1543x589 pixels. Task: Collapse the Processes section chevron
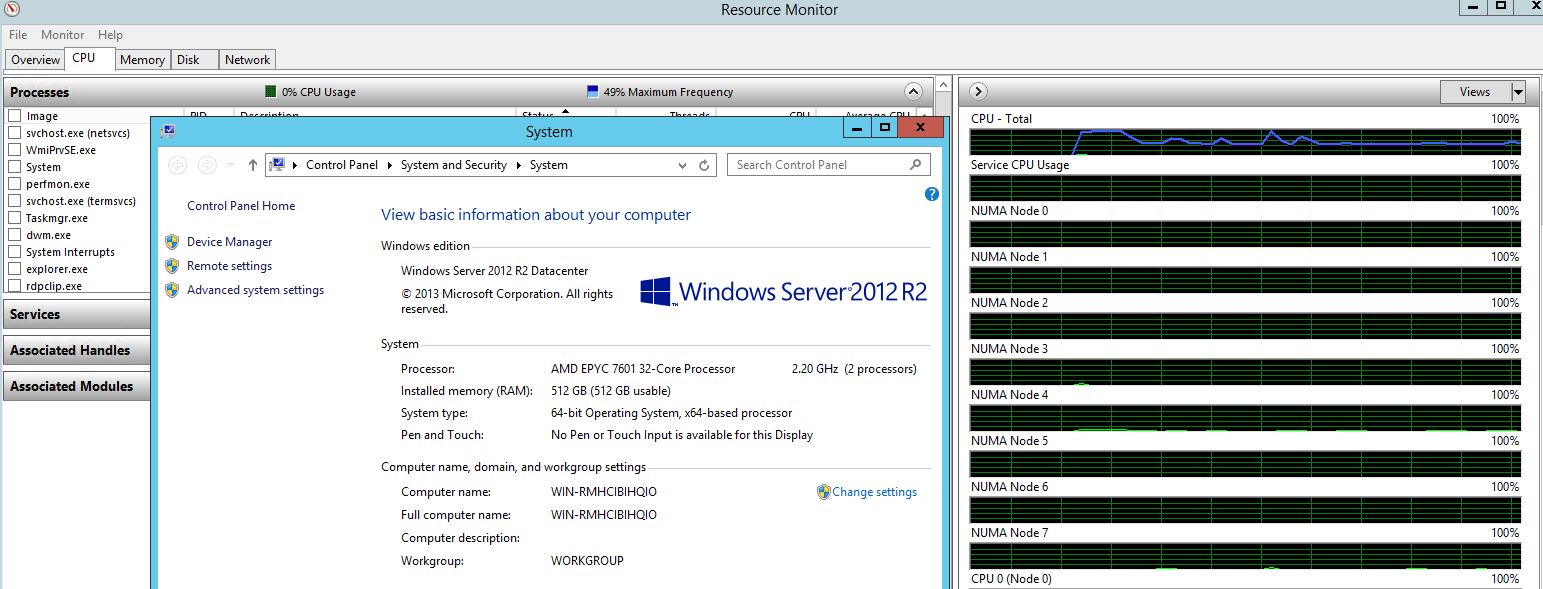pyautogui.click(x=912, y=92)
